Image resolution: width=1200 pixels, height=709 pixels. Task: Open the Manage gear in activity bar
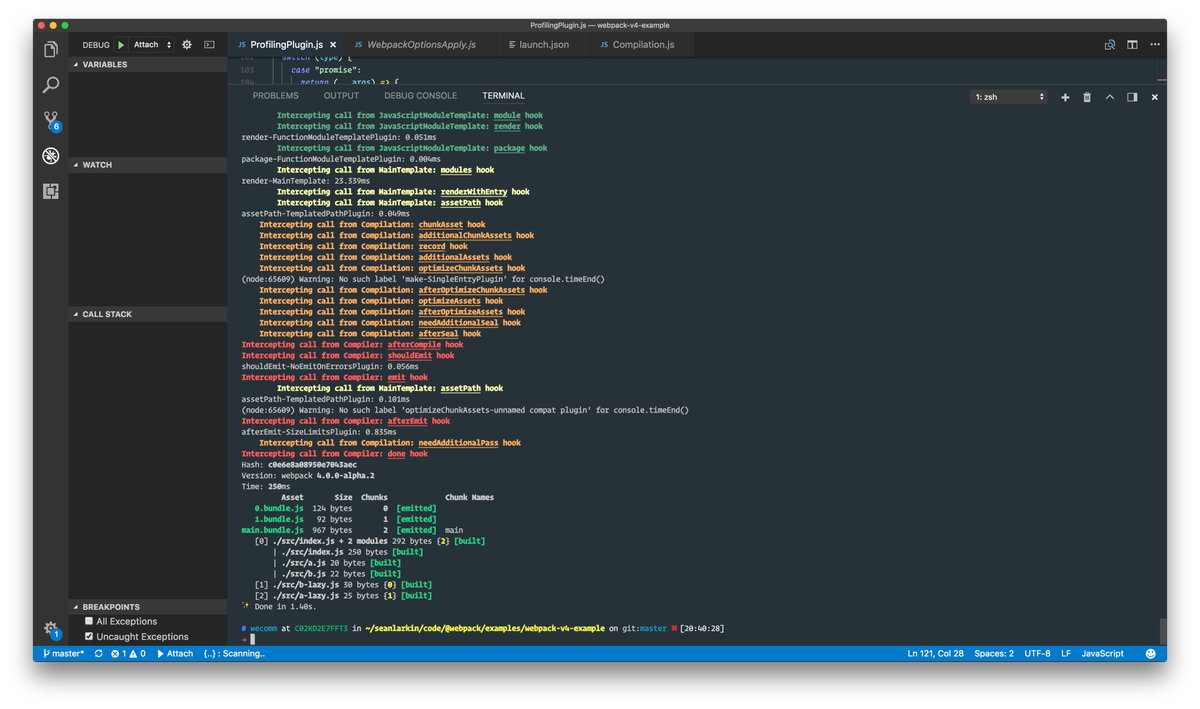pyautogui.click(x=51, y=629)
